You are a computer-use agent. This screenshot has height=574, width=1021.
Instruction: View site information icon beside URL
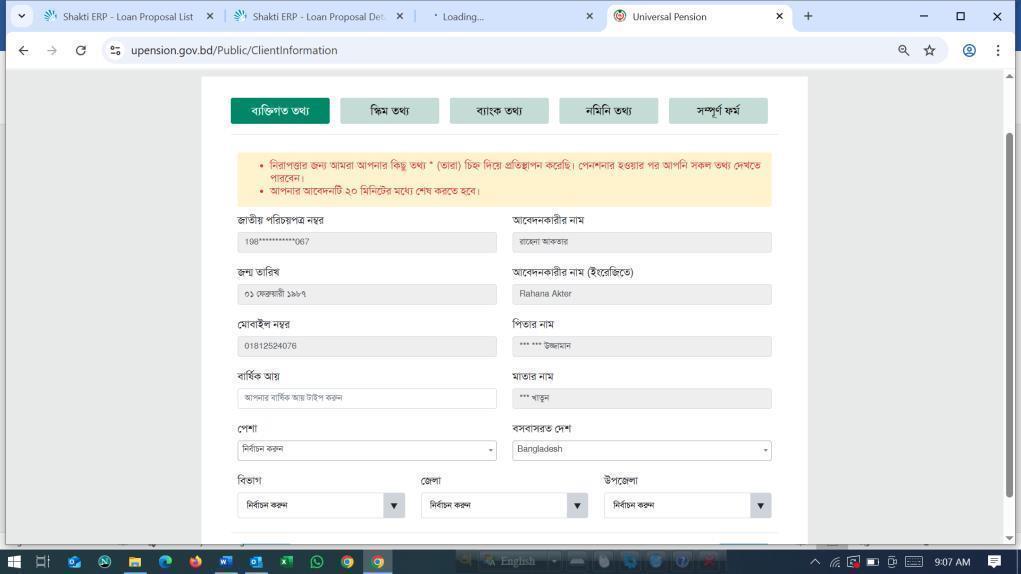click(115, 50)
